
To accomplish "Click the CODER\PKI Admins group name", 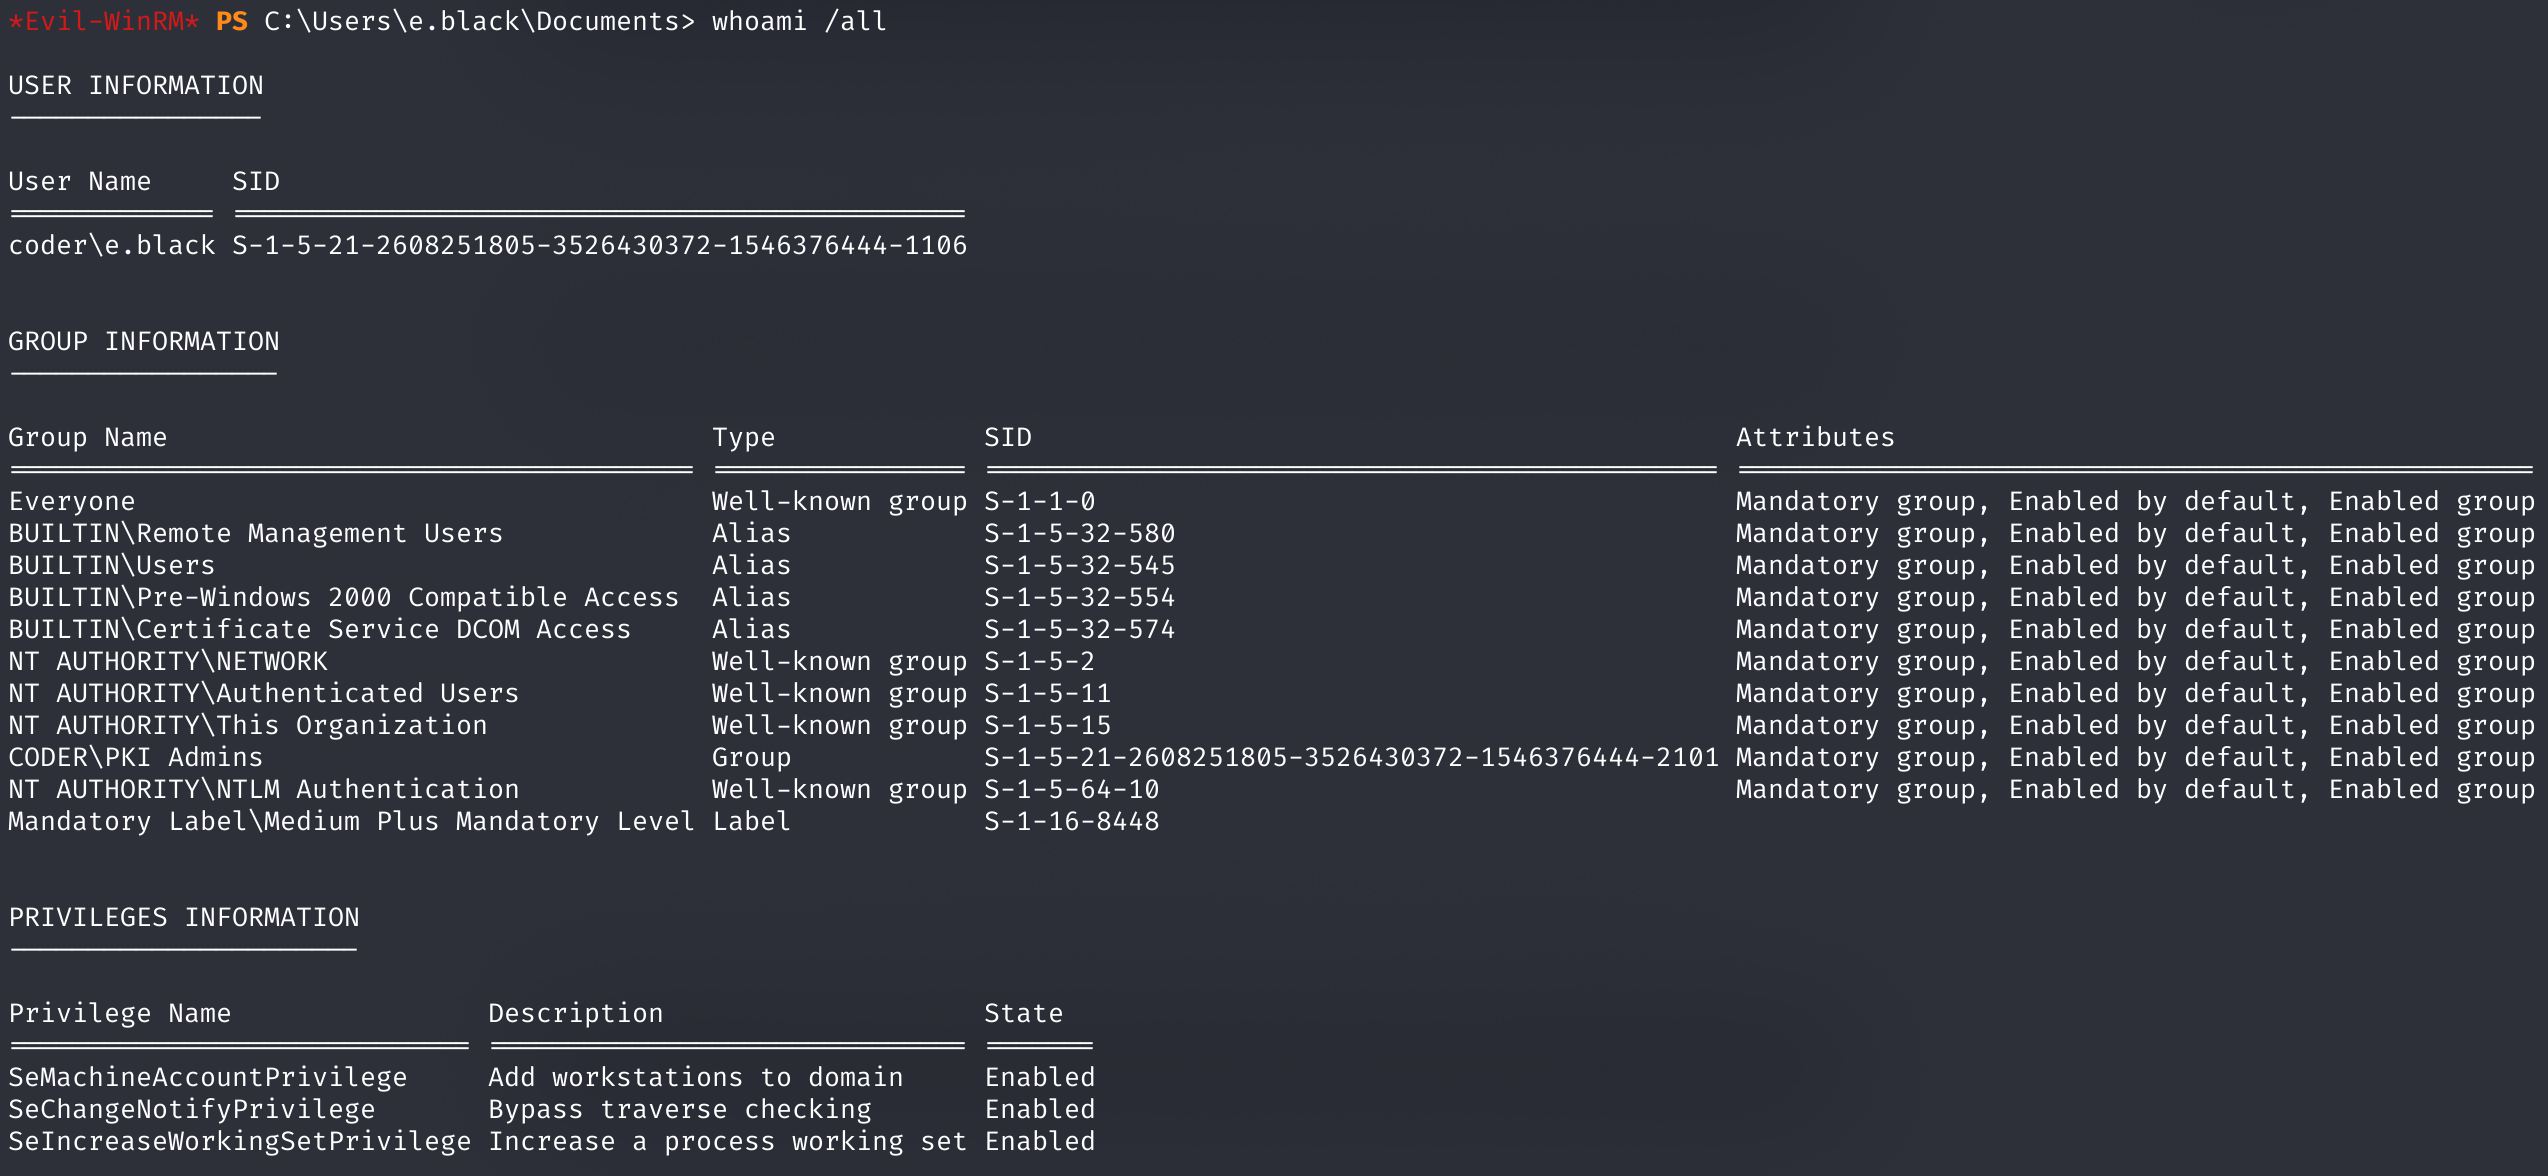I will (x=136, y=757).
